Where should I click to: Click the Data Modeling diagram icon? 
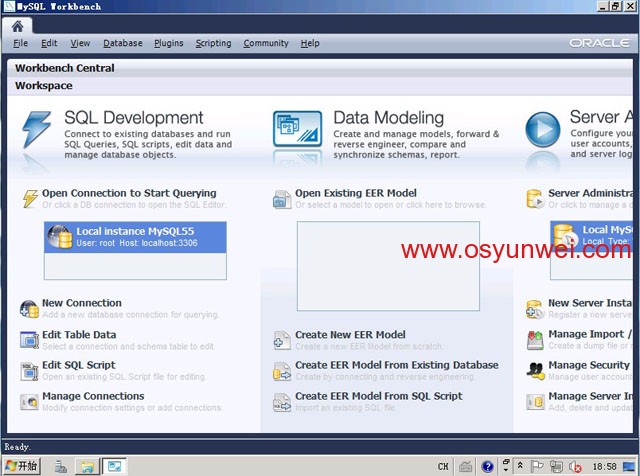tap(297, 130)
